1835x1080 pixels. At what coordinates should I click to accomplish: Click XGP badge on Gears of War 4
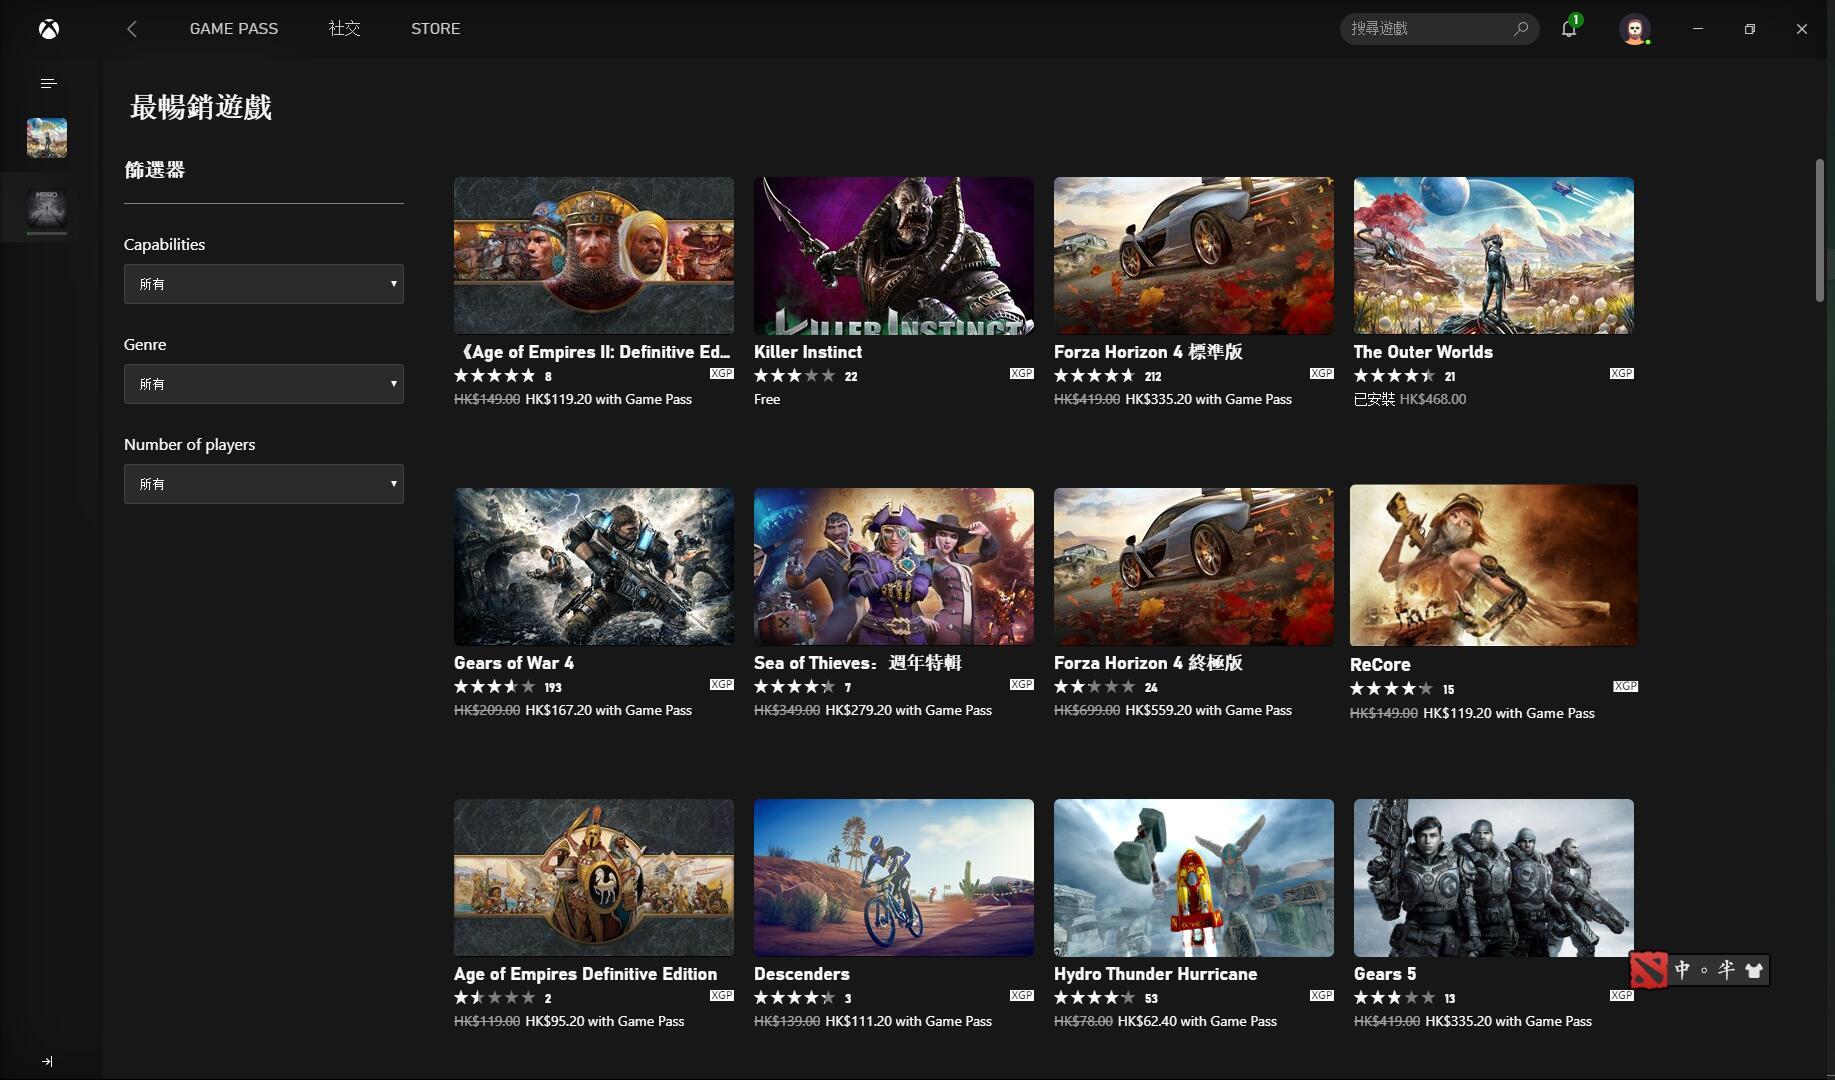(721, 684)
